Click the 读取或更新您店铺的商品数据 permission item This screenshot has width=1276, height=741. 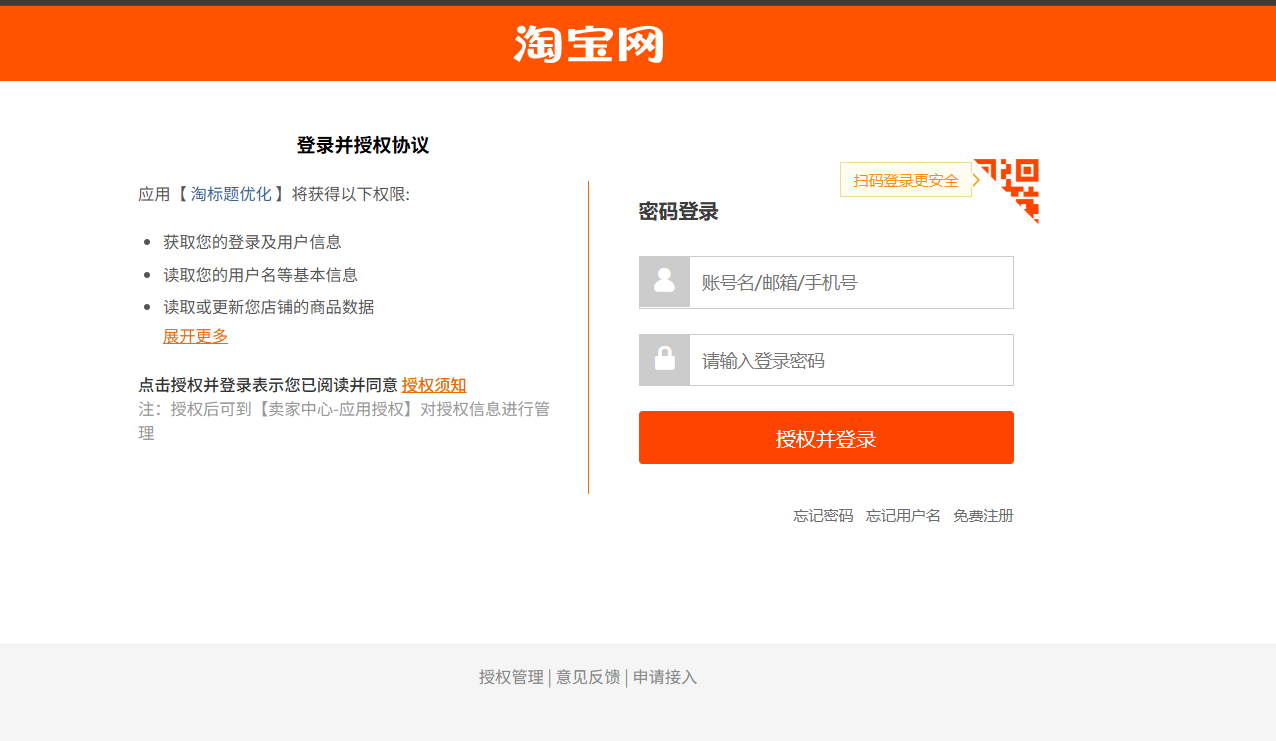(269, 307)
